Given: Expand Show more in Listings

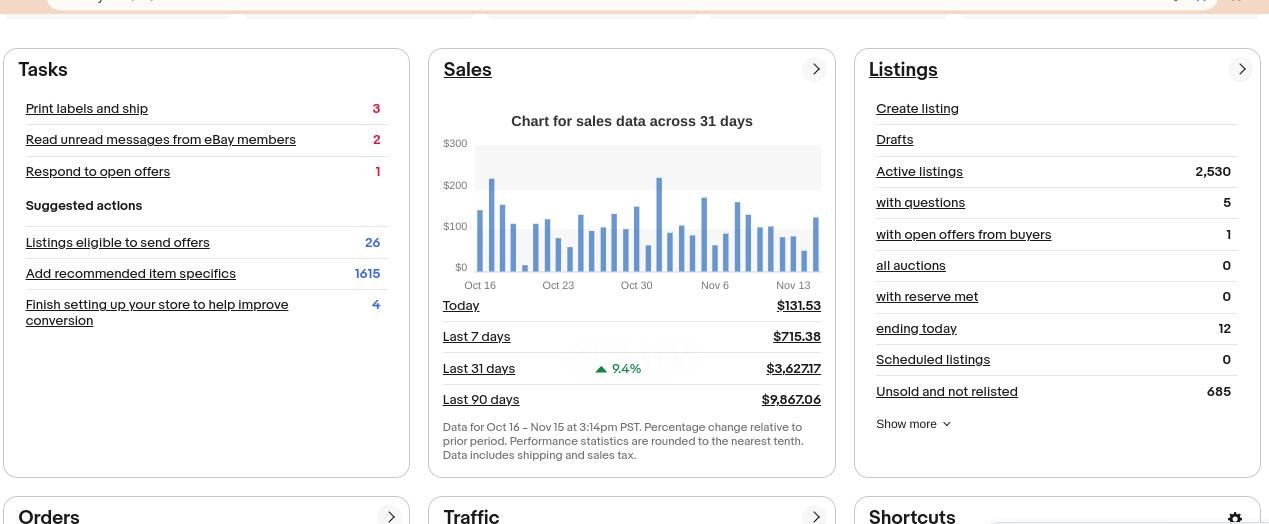Looking at the screenshot, I should pos(913,424).
